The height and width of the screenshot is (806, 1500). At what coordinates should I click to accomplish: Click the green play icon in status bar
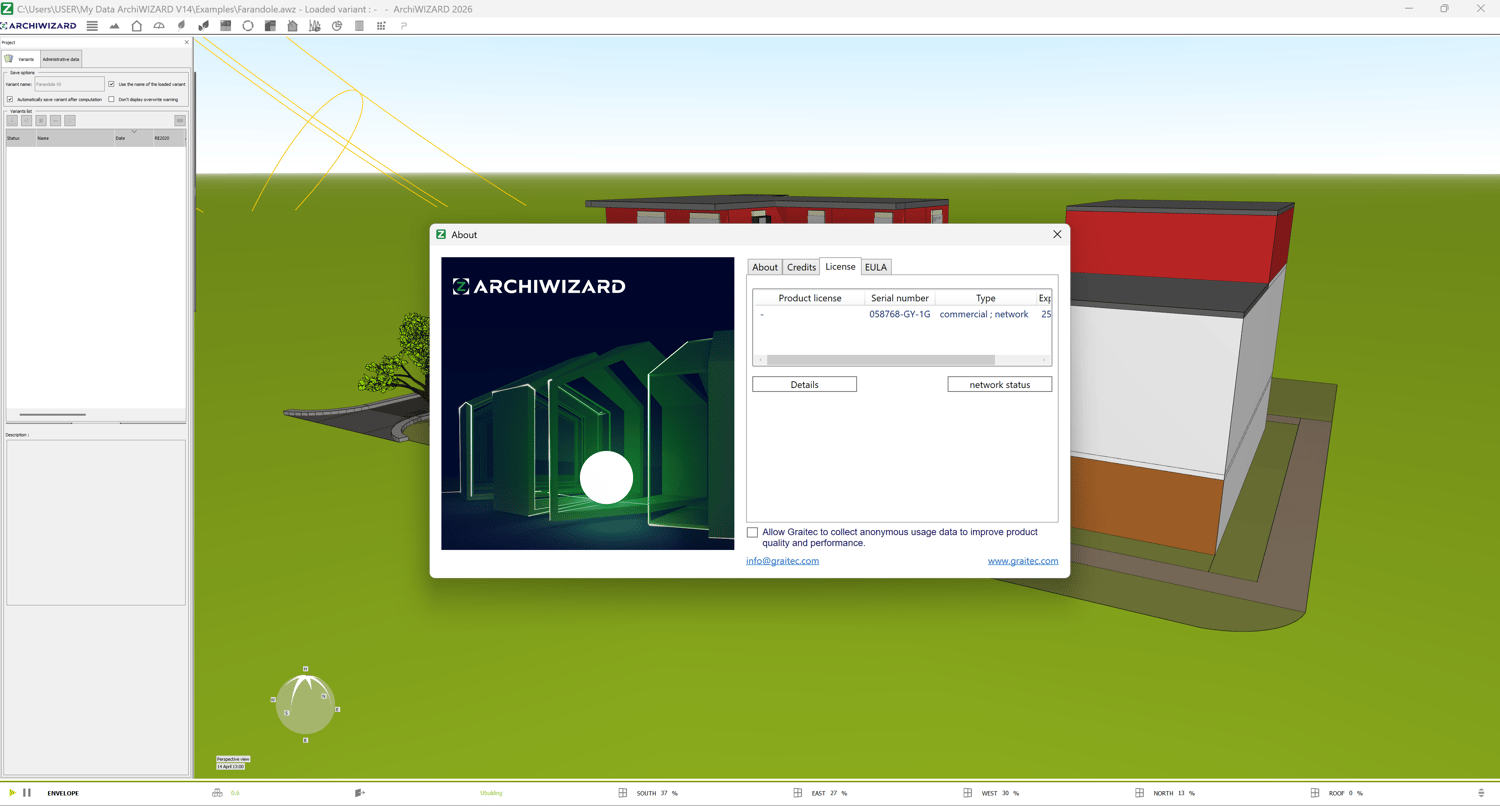12,793
